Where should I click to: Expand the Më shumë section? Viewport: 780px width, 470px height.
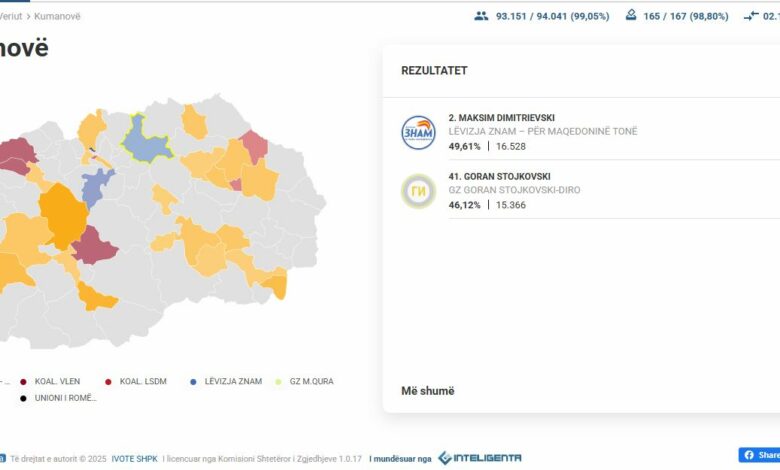point(427,391)
